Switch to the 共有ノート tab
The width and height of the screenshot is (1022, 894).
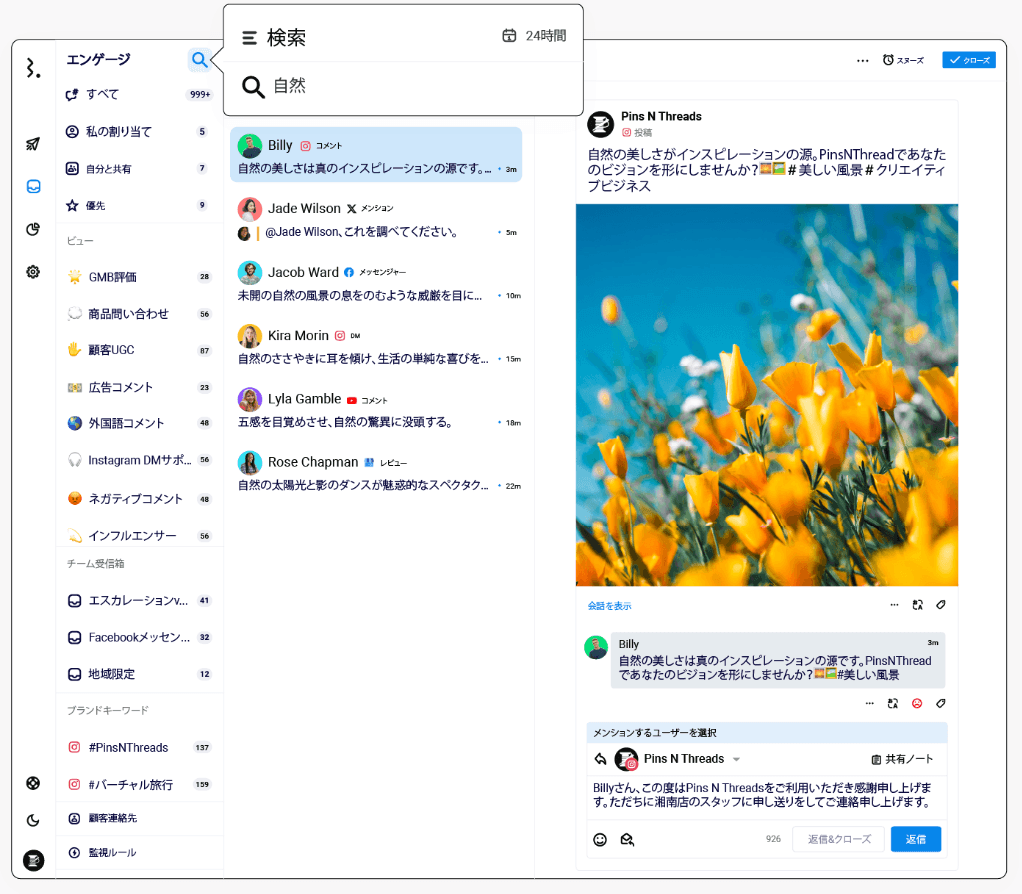(902, 760)
